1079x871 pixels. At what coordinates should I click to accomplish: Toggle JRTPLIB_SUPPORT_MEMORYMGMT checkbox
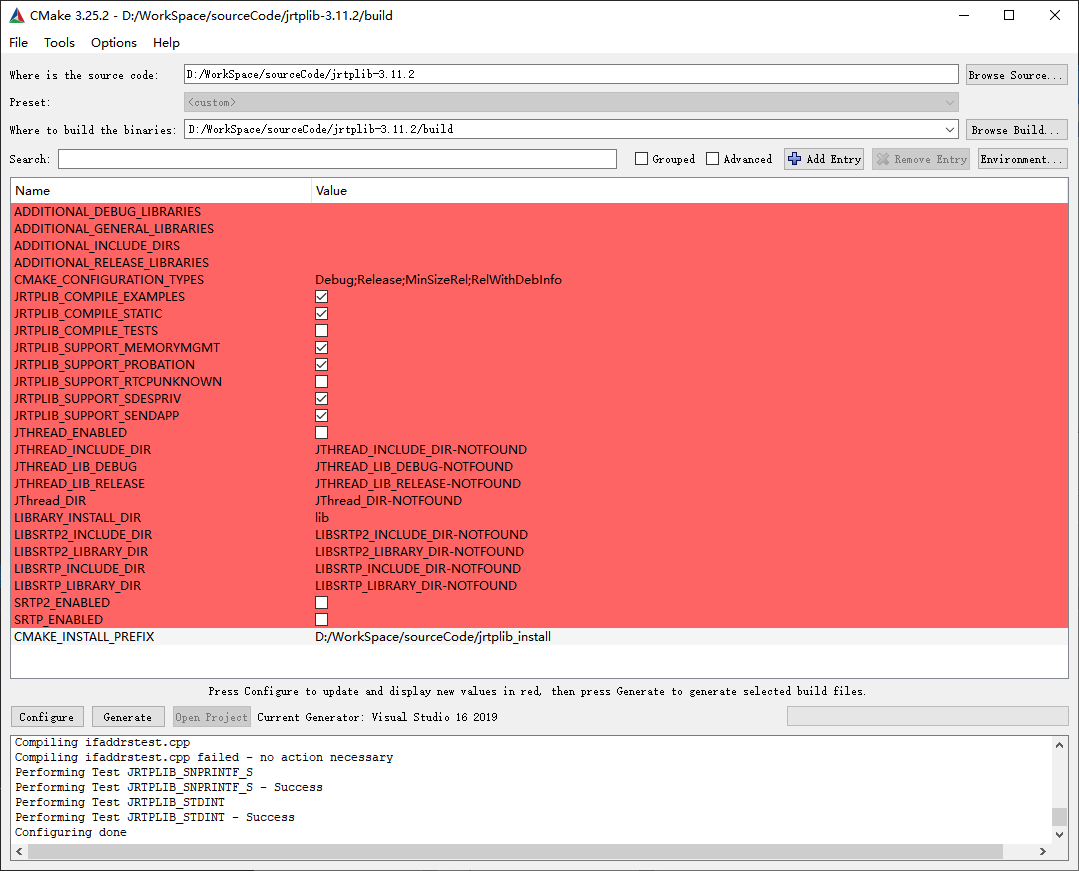click(321, 347)
